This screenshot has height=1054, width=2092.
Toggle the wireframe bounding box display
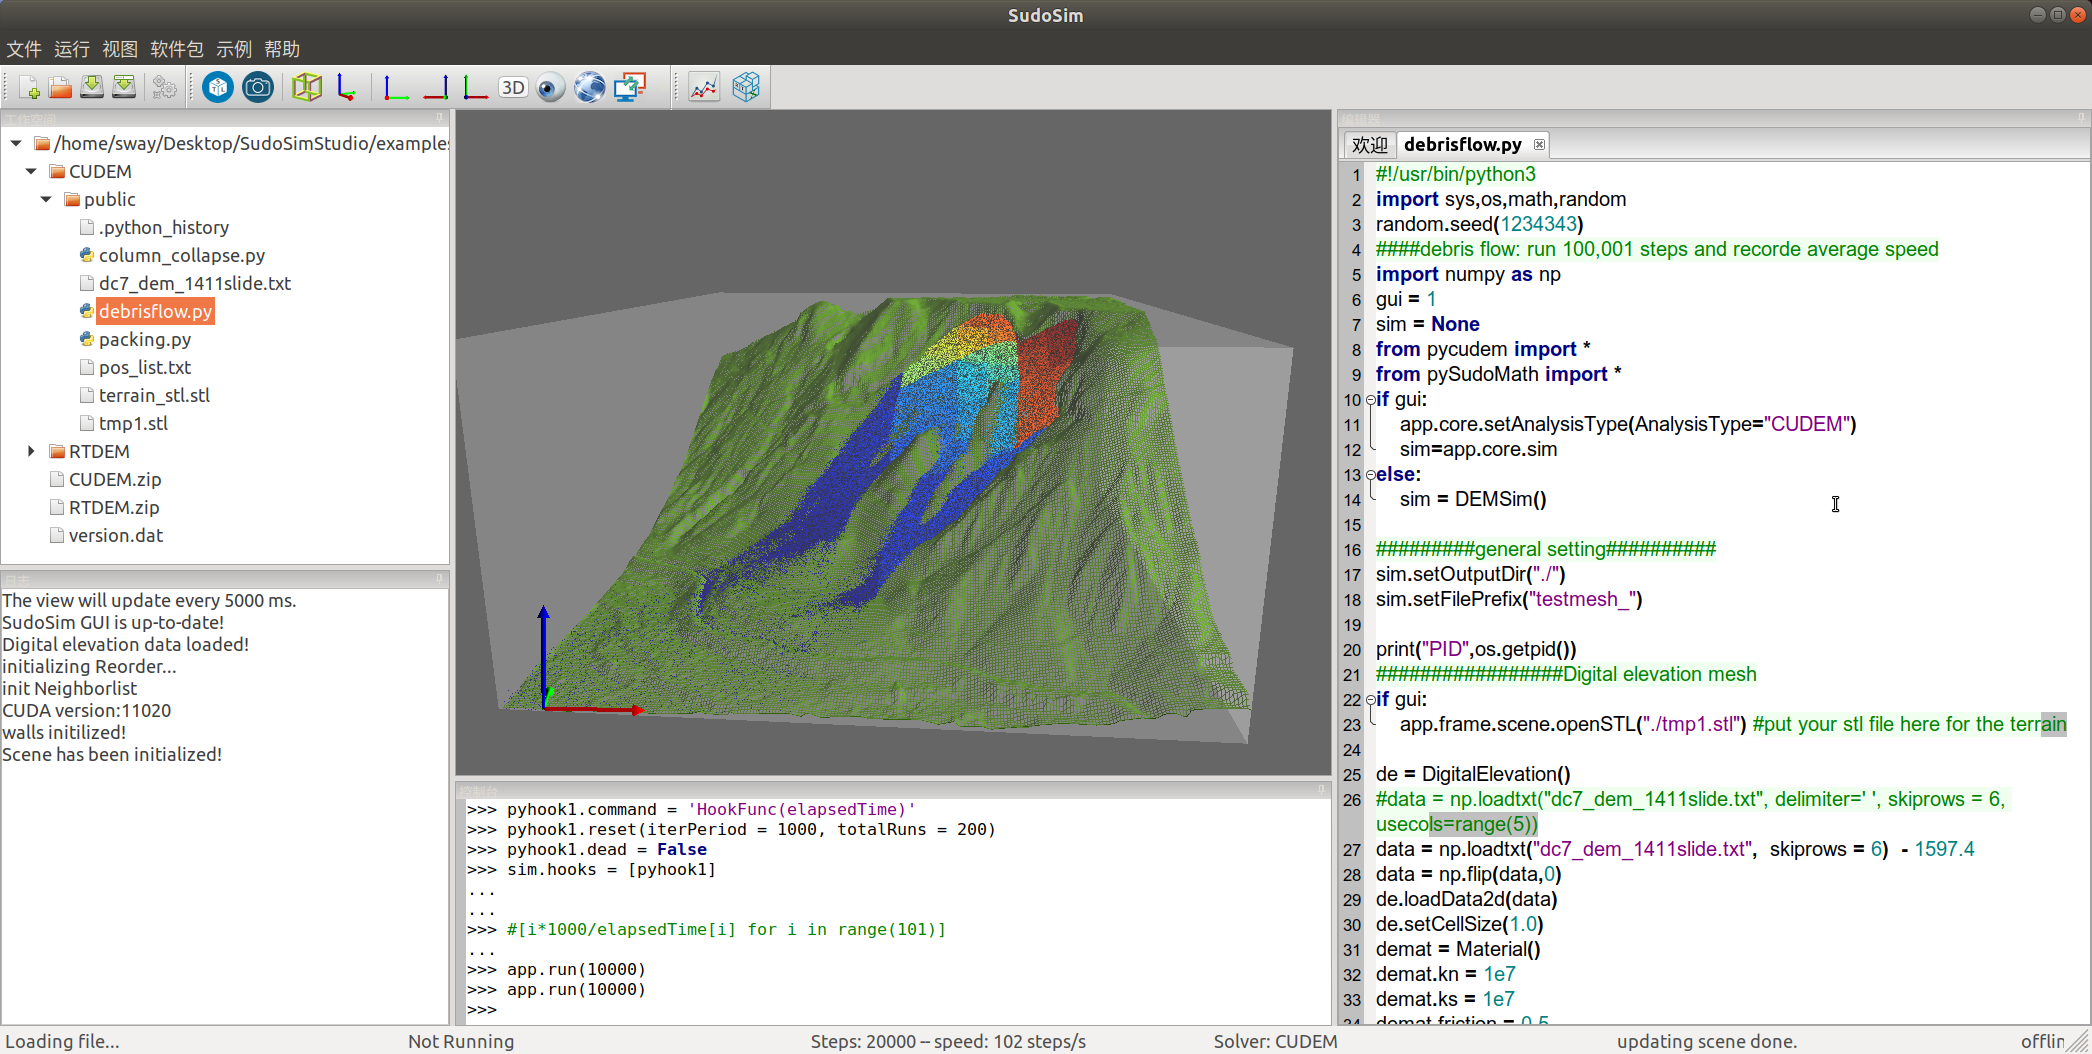pos(307,88)
